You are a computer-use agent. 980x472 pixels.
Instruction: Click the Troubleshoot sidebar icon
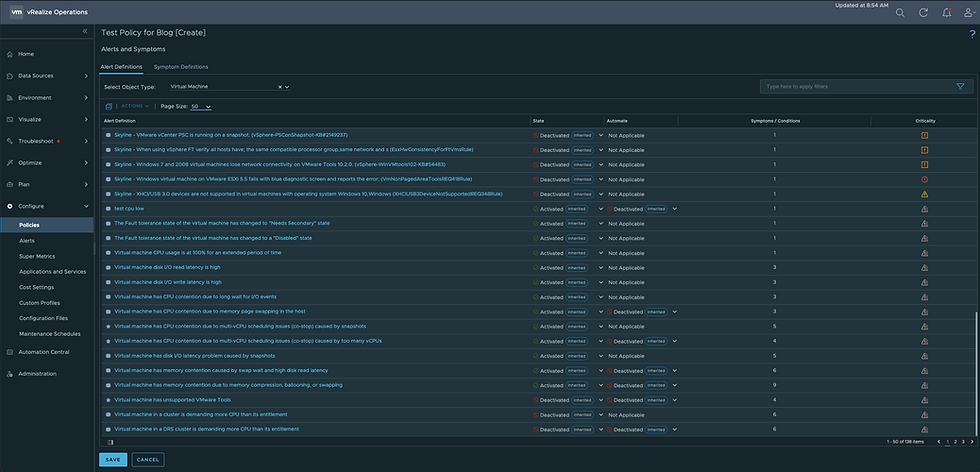pyautogui.click(x=9, y=141)
